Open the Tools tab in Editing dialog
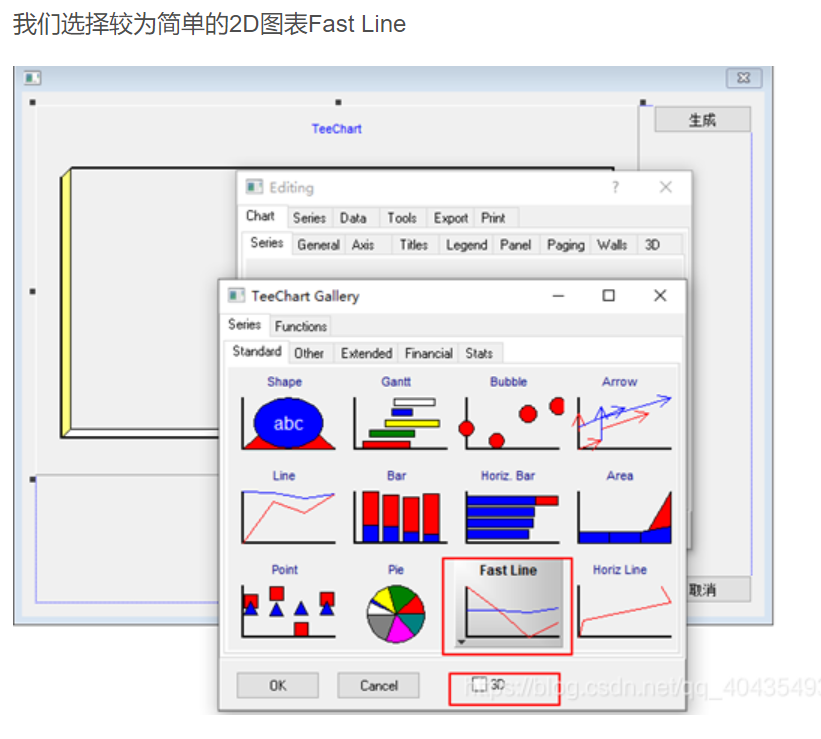 coord(402,218)
